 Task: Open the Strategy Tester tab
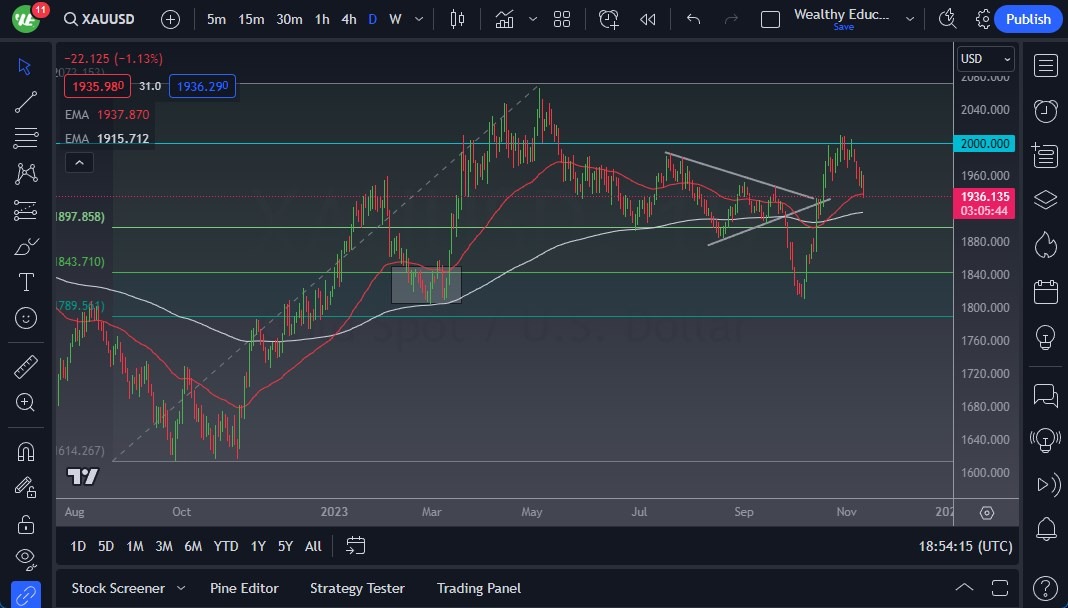pos(357,588)
